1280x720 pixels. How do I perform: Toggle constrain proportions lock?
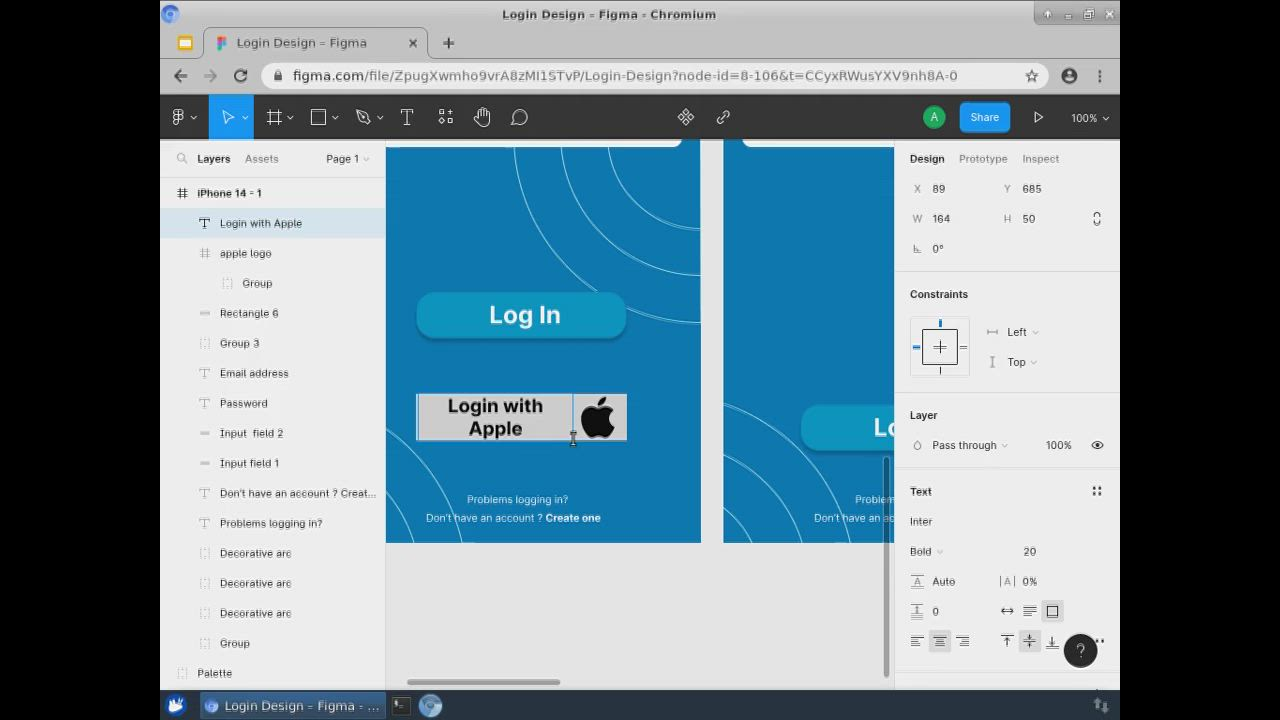pos(1097,218)
